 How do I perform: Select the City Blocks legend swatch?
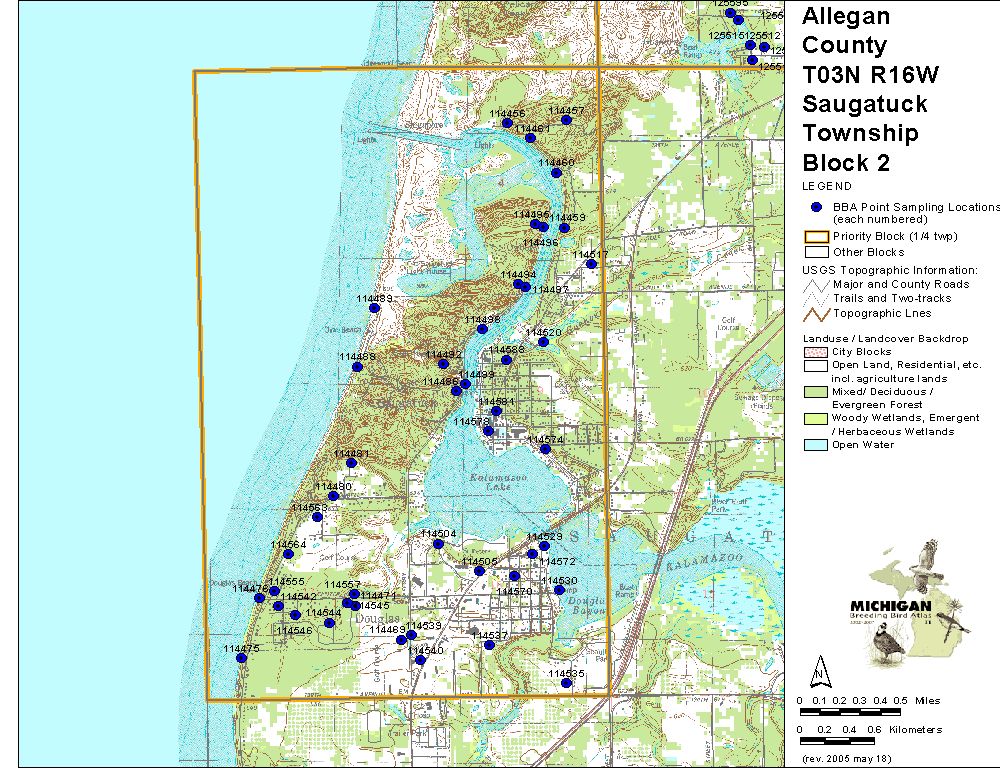coord(816,352)
